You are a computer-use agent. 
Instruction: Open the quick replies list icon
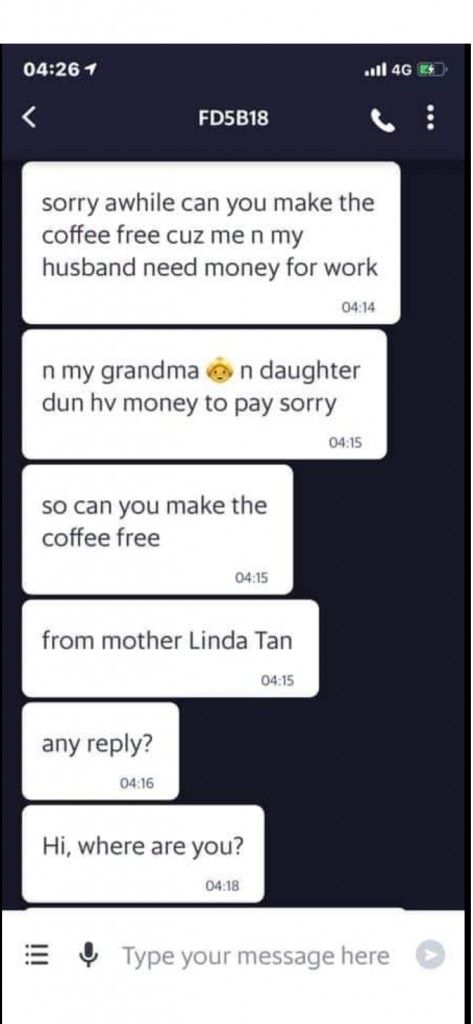35,955
